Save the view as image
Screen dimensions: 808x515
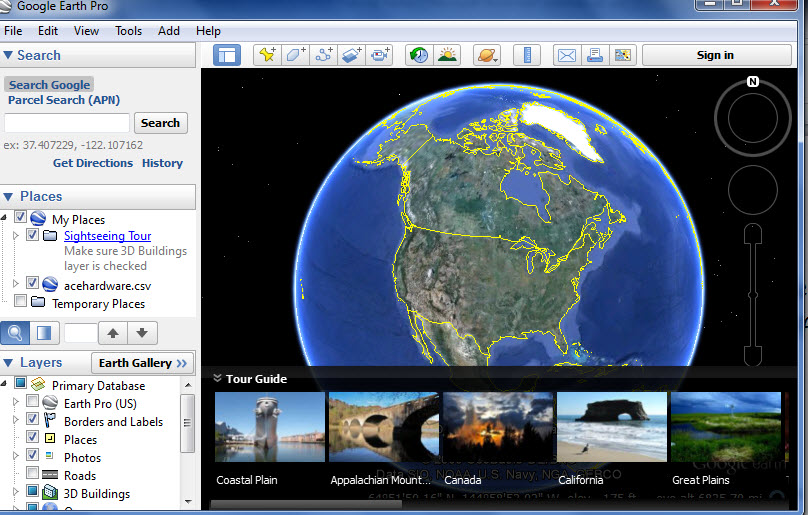pos(622,55)
